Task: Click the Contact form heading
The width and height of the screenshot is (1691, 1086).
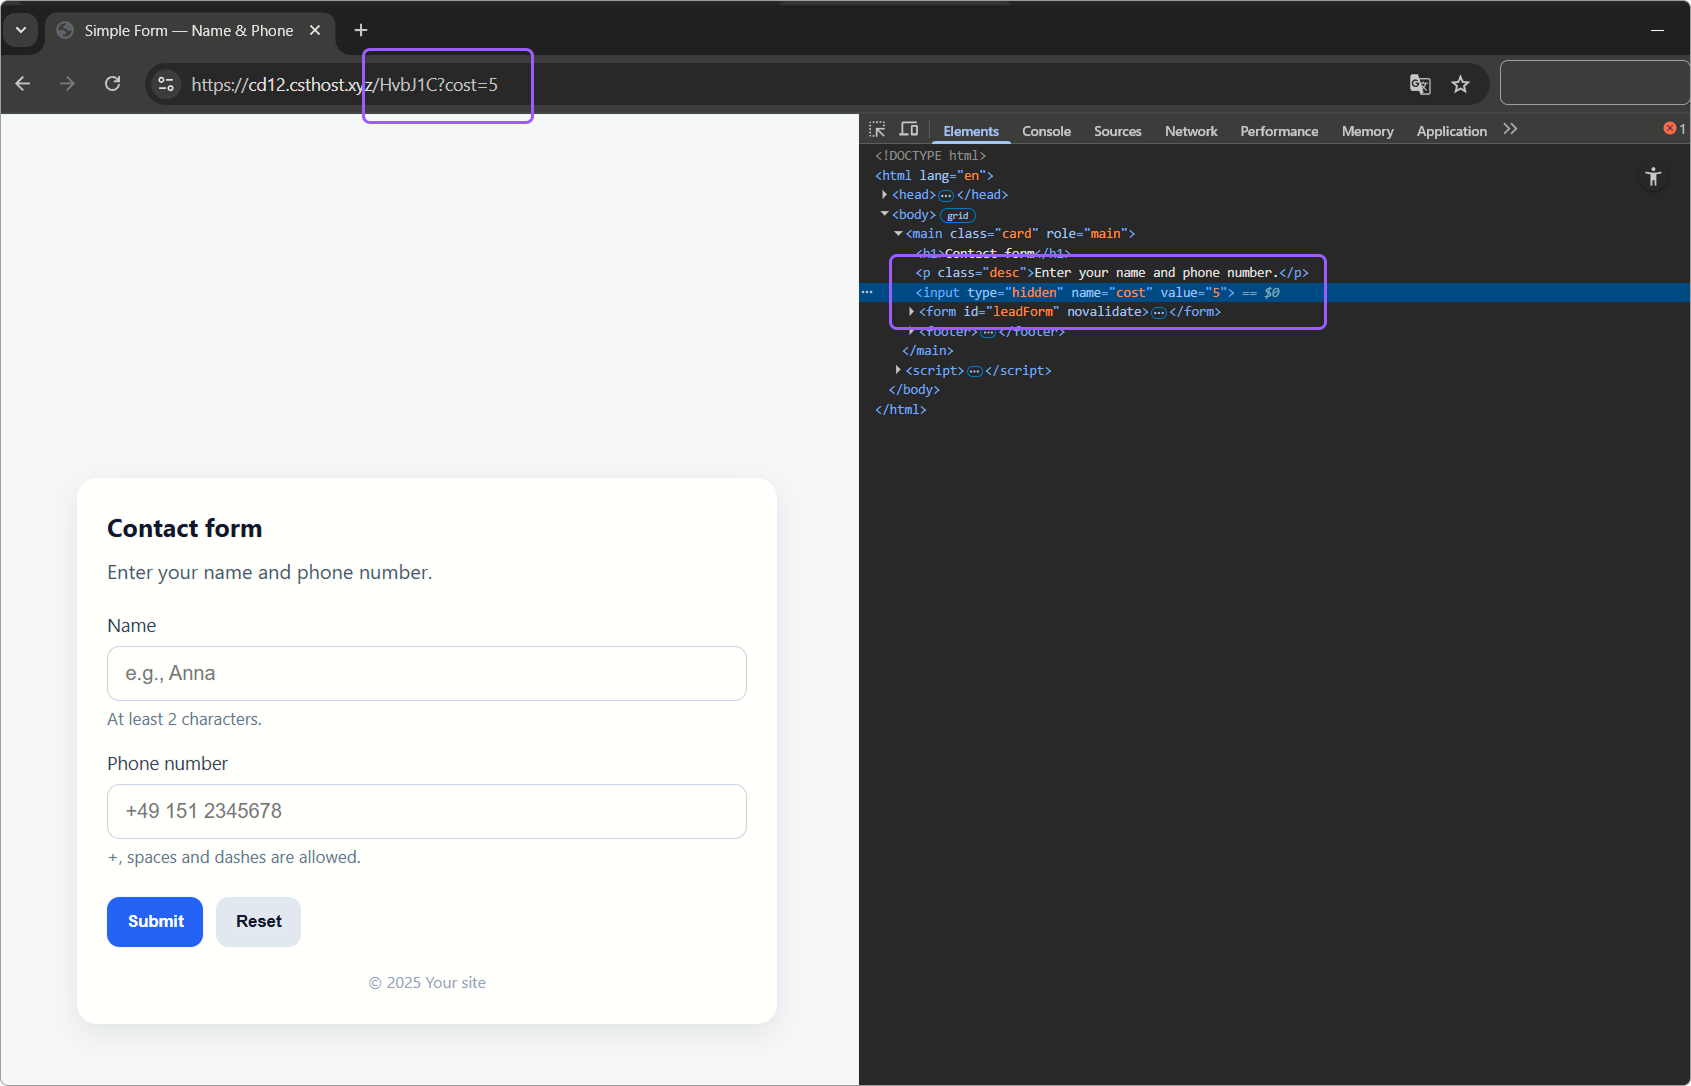Action: [x=185, y=528]
